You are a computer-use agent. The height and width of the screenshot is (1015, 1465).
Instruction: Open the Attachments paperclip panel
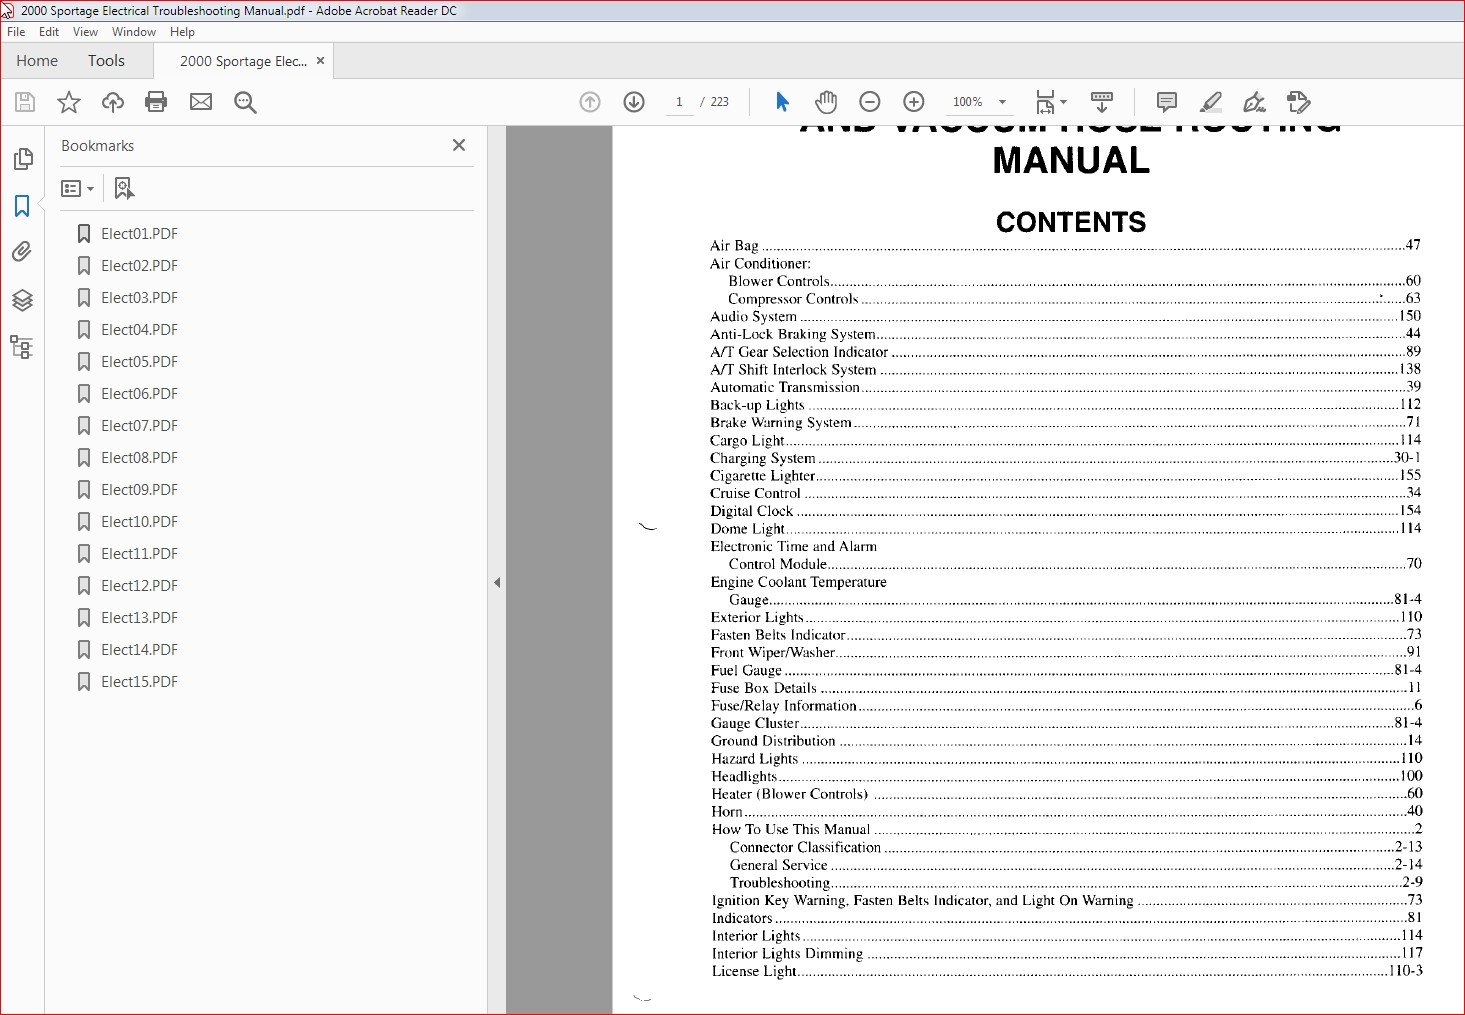coord(22,252)
